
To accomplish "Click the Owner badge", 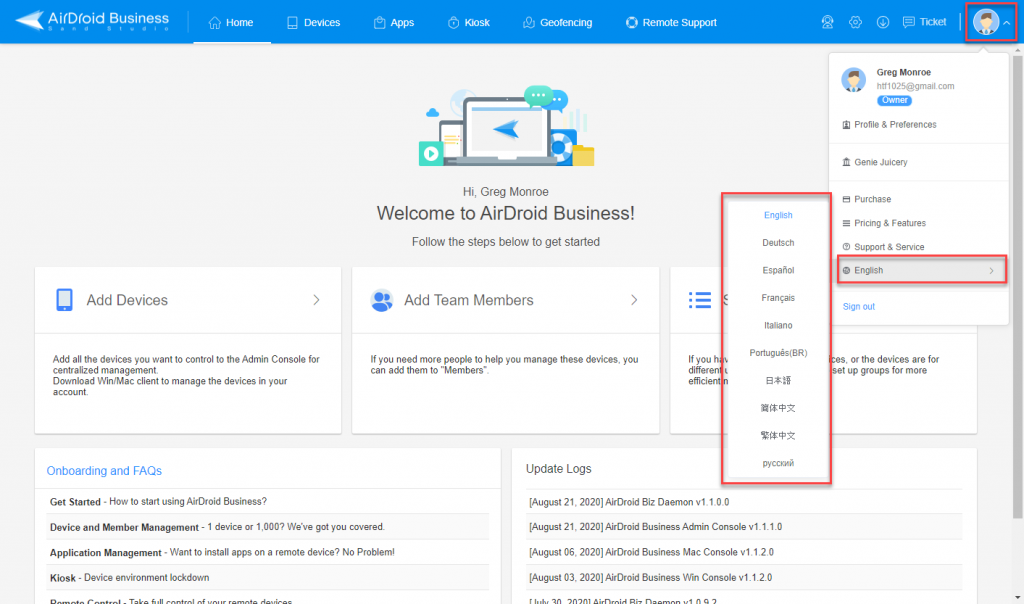I will [x=895, y=101].
